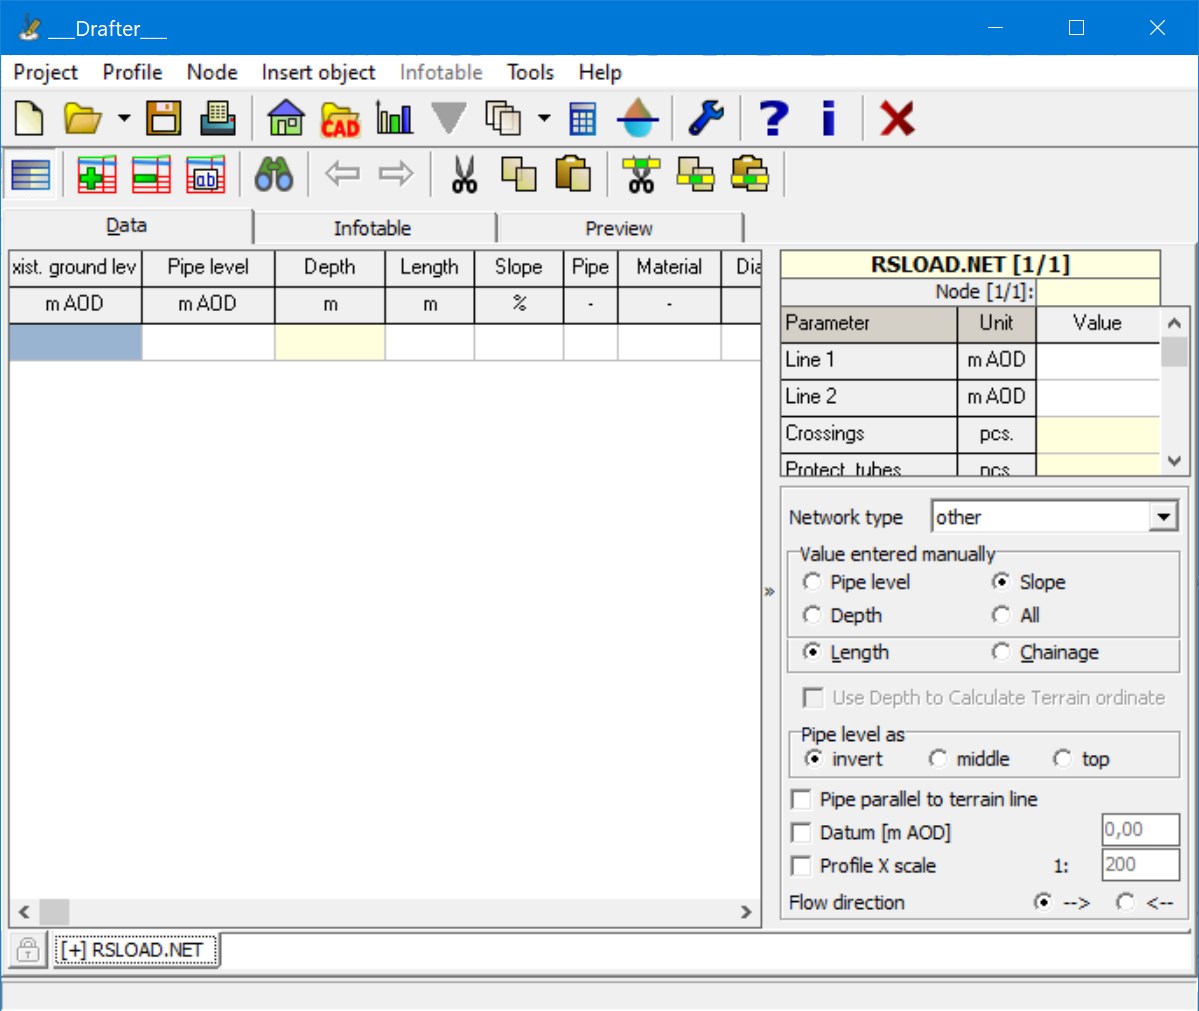Switch to the Preview tab
This screenshot has height=1011, width=1199.
pyautogui.click(x=618, y=227)
